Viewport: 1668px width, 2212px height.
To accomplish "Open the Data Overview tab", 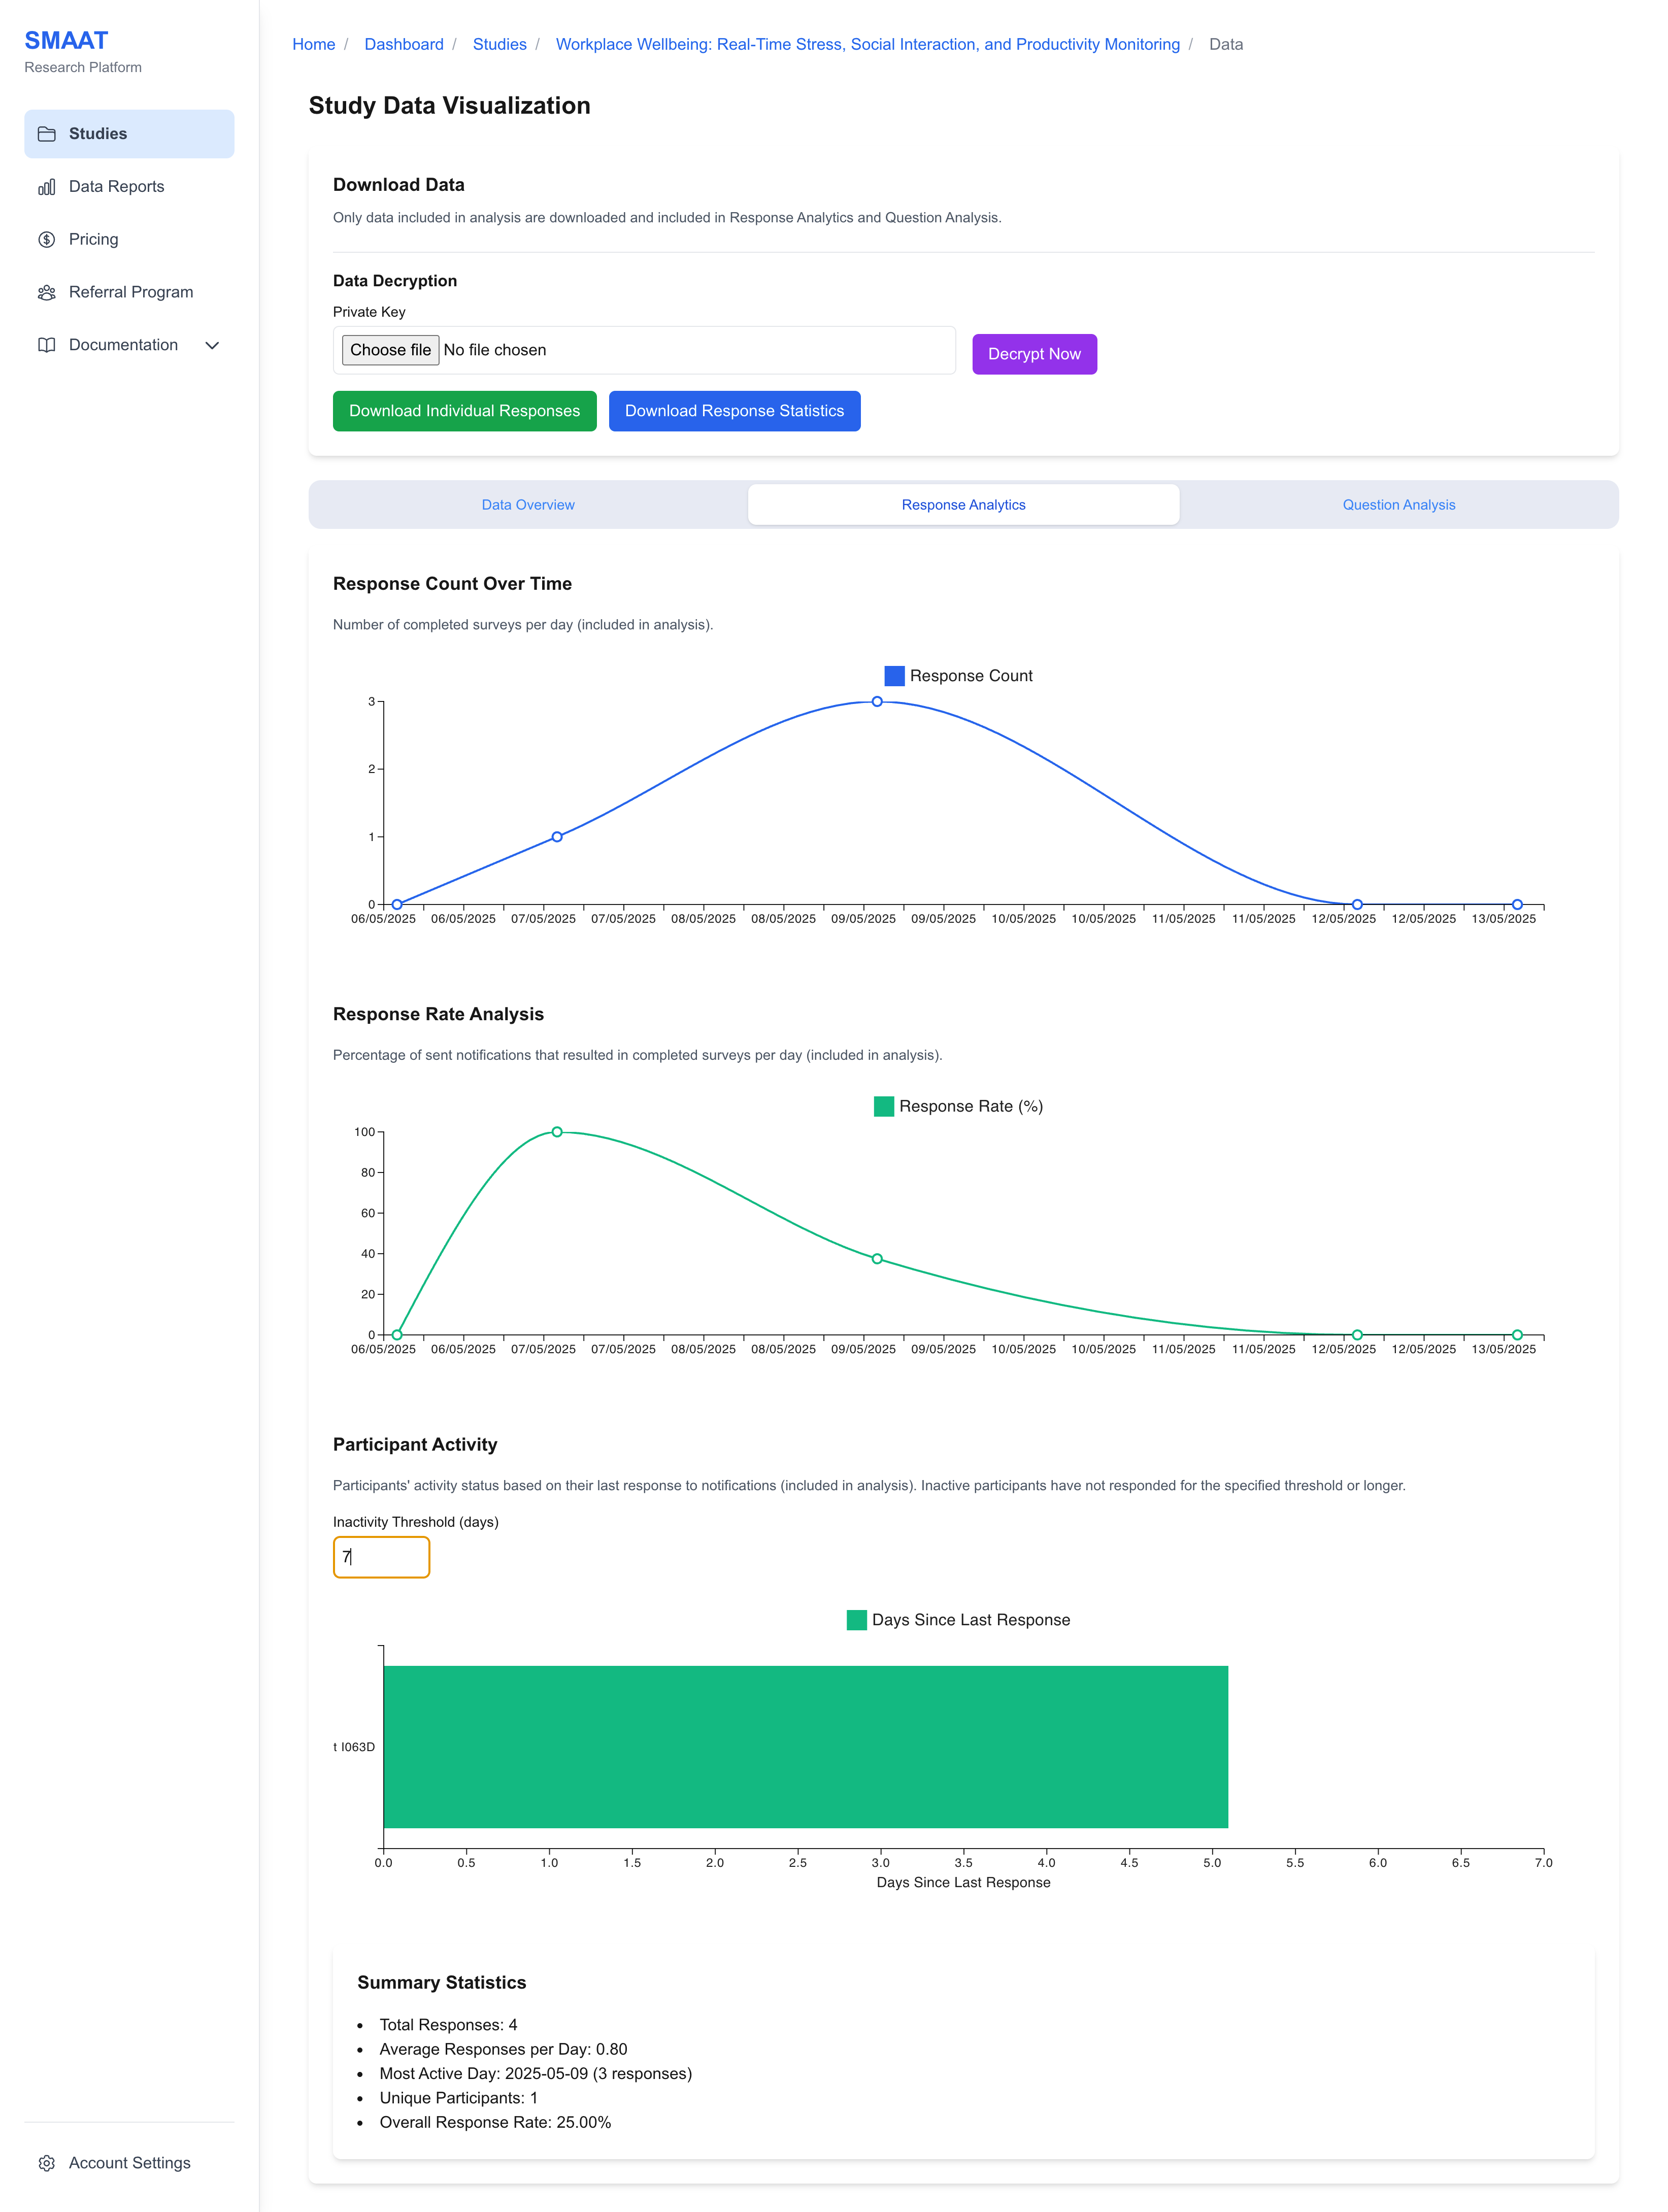I will point(527,504).
